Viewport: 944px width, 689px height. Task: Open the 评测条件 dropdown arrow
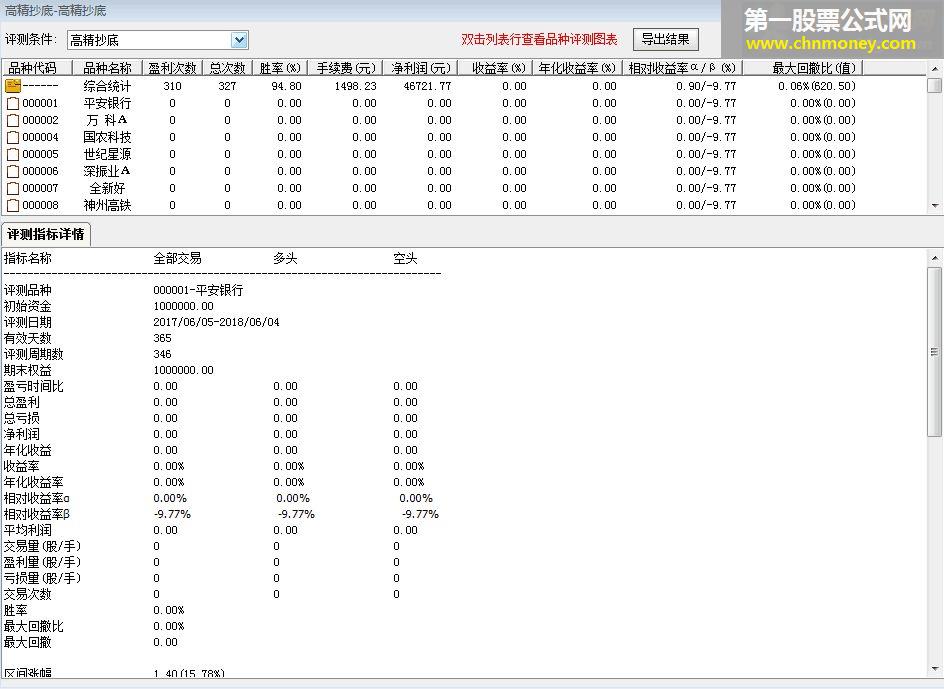[239, 40]
